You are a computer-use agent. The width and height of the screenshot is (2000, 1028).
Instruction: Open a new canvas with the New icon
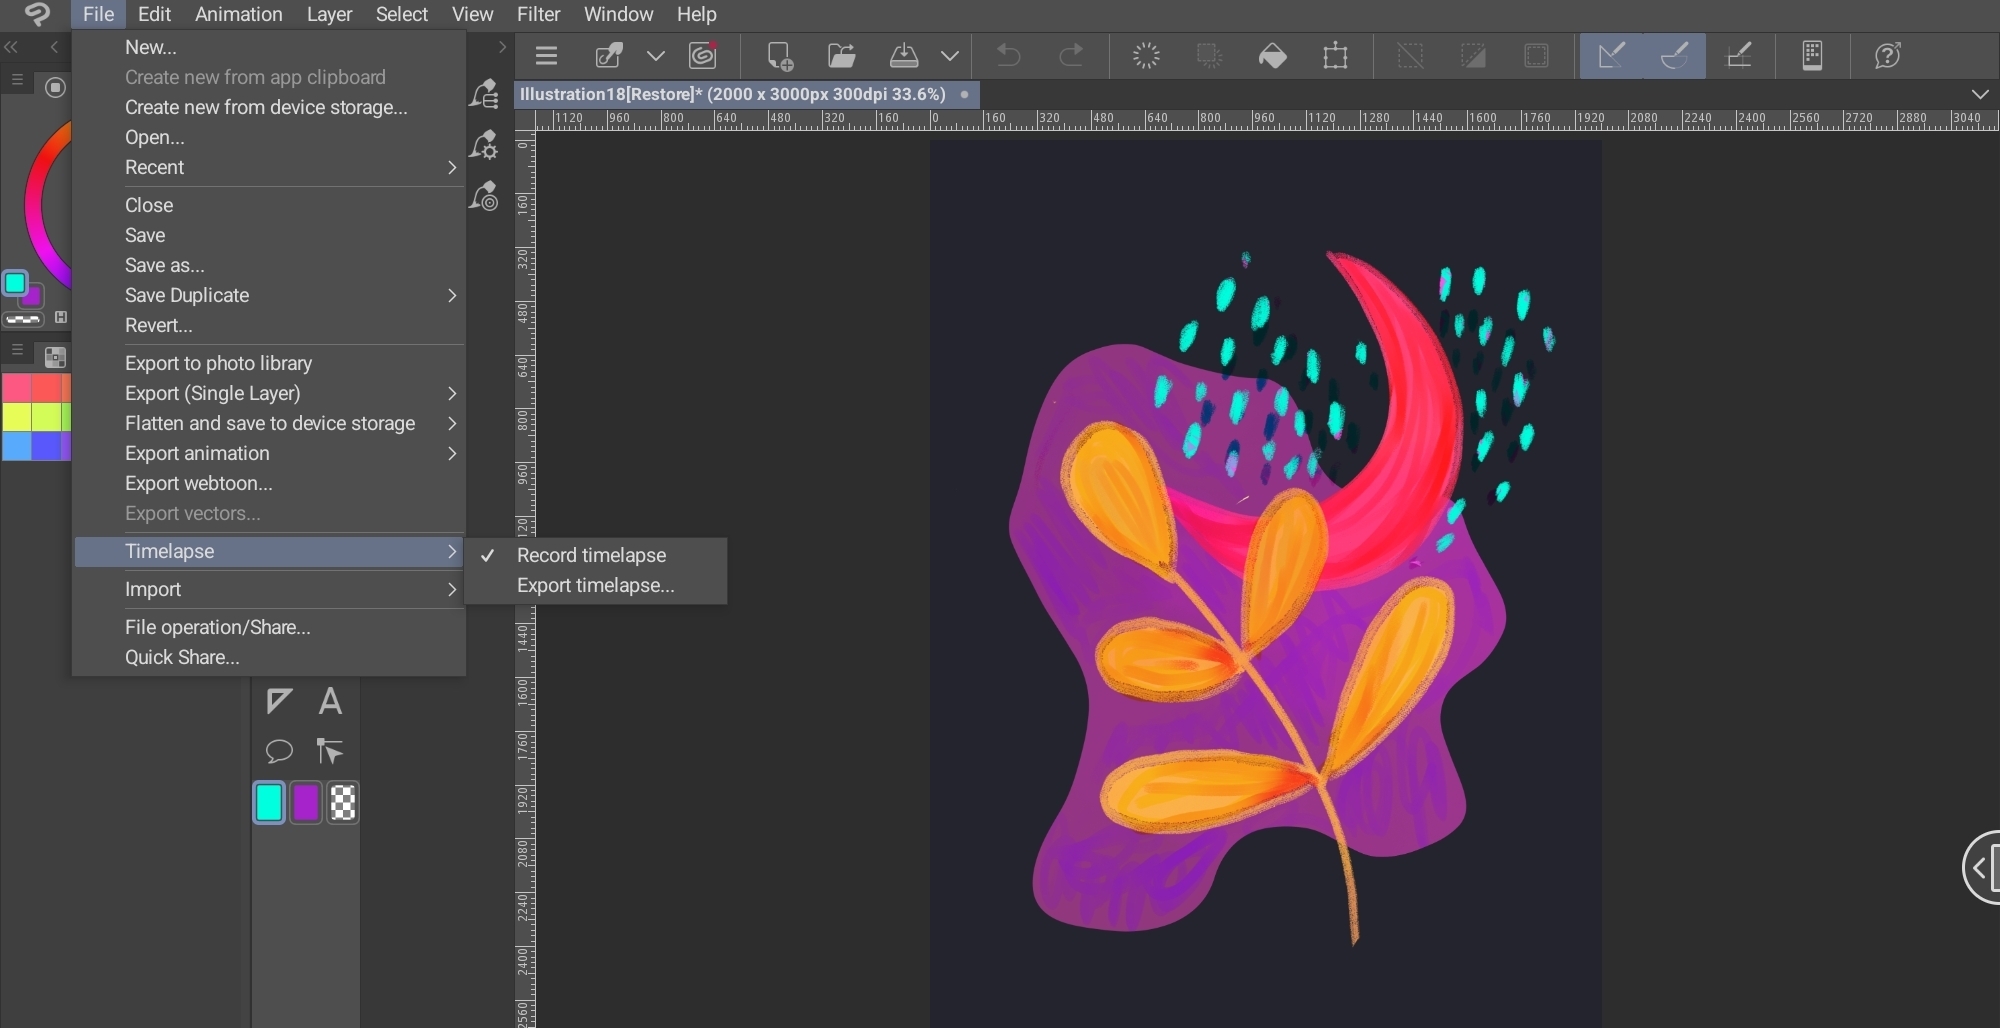(779, 56)
